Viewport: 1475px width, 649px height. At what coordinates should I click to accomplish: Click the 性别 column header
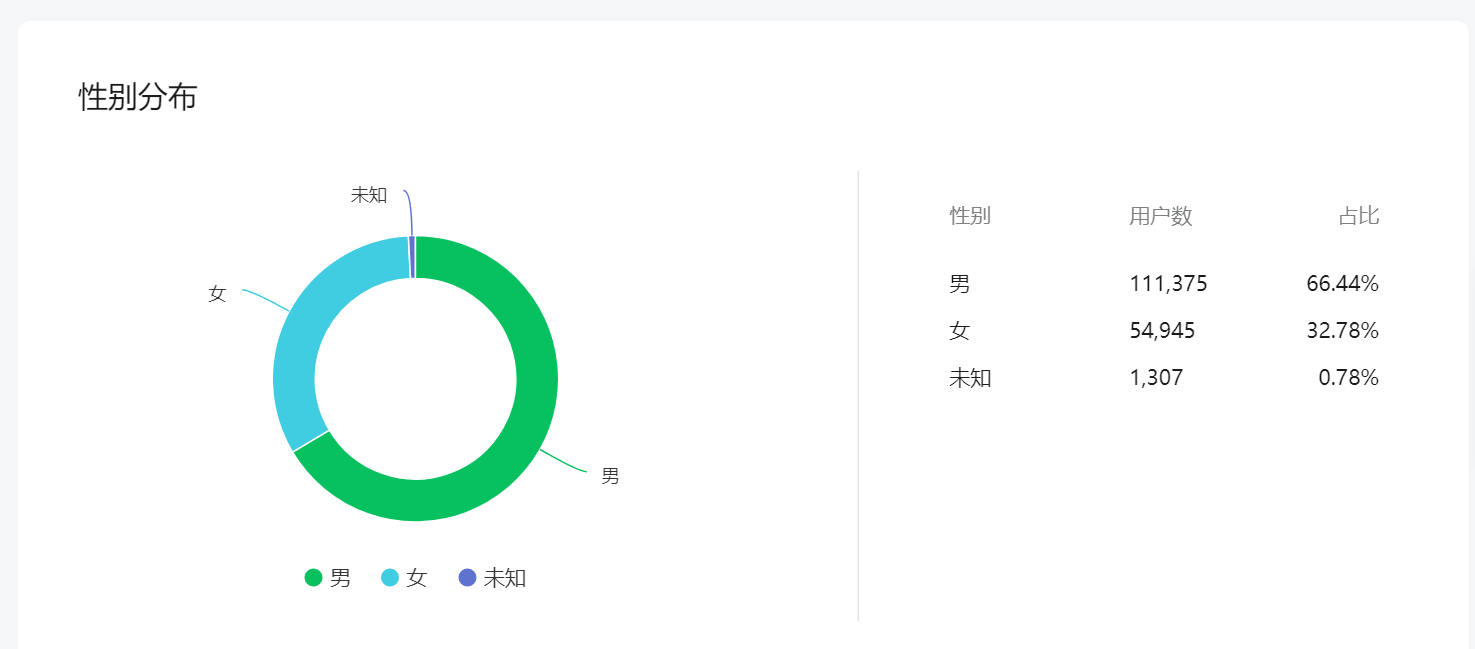pyautogui.click(x=970, y=216)
